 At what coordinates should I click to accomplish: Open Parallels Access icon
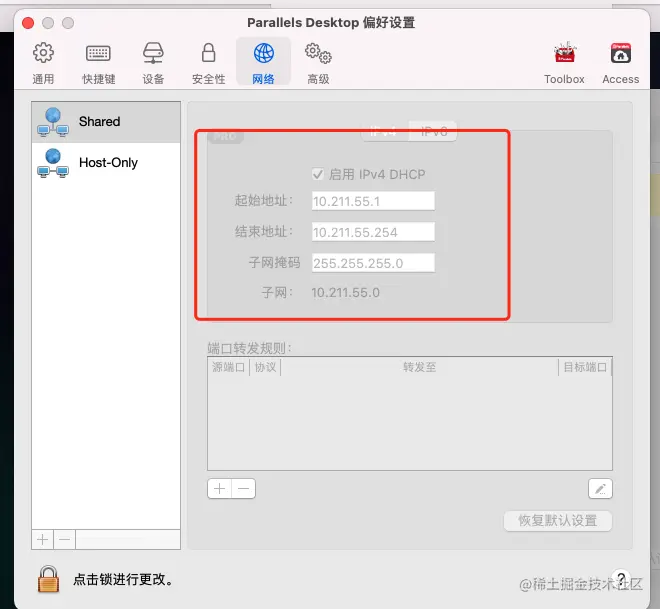pos(620,63)
